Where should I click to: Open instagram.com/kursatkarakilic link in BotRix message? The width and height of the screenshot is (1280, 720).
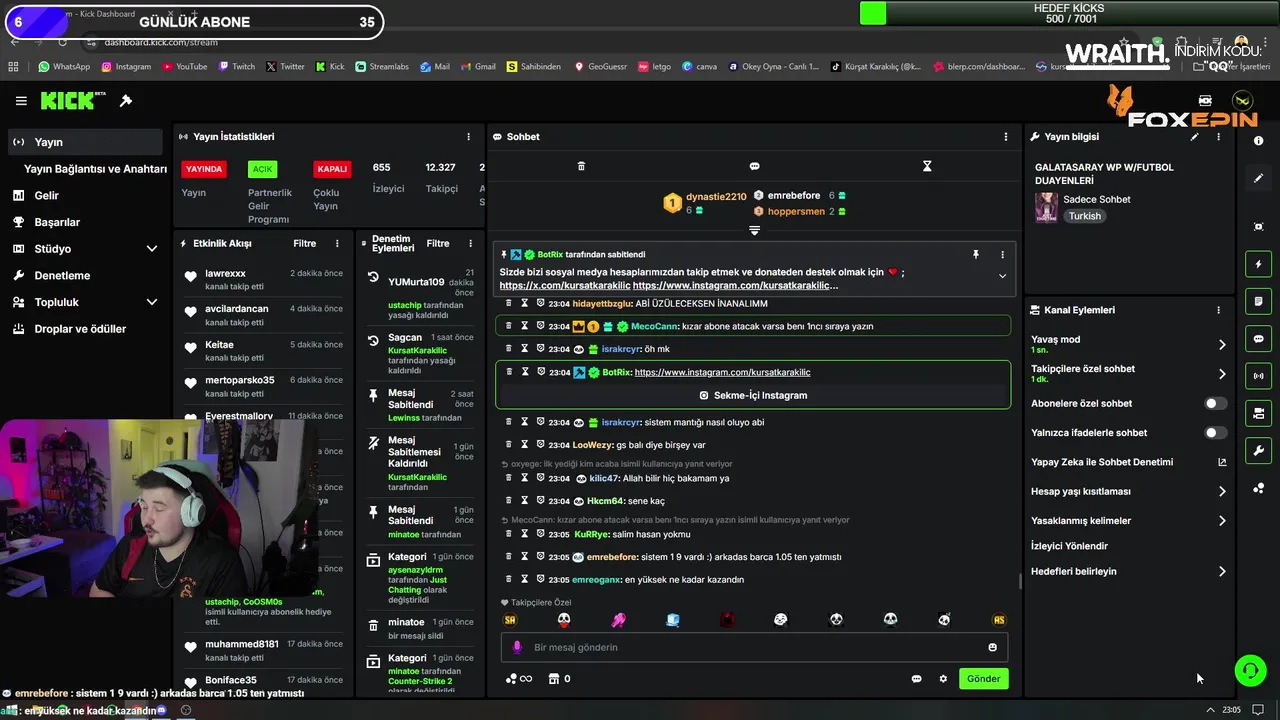click(722, 372)
